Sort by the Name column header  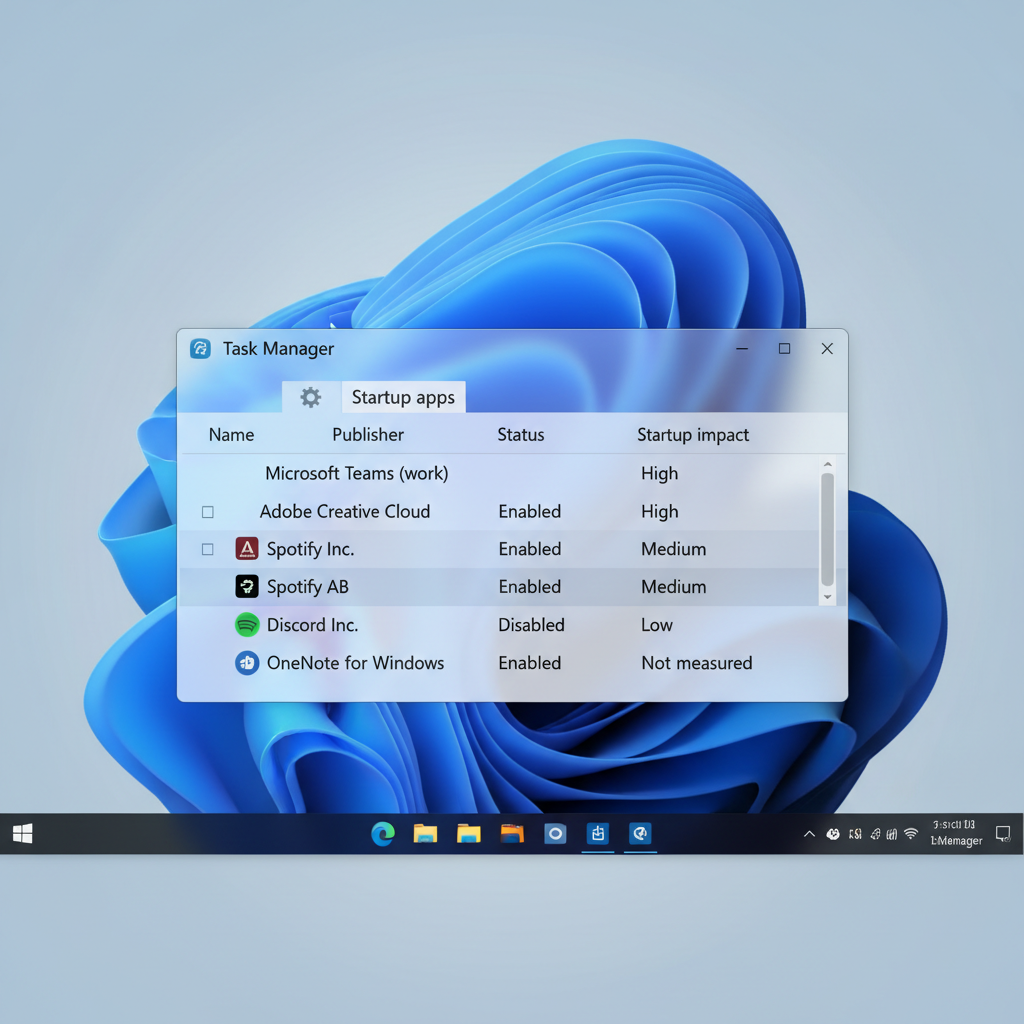click(231, 435)
